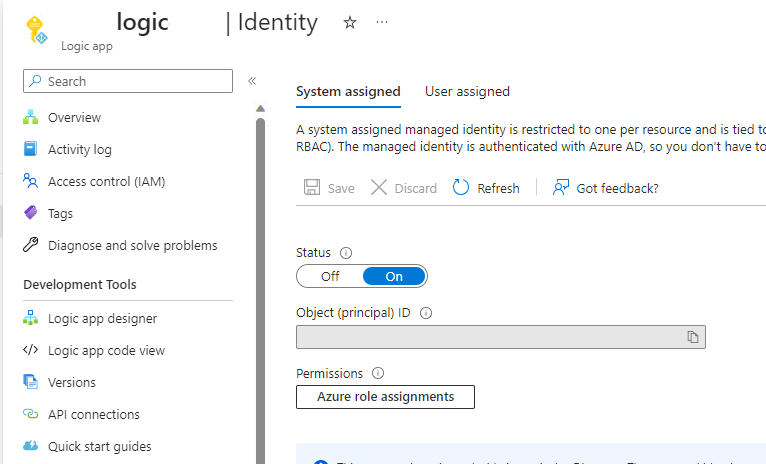Click the Refresh toolbar icon
The width and height of the screenshot is (766, 464).
[x=461, y=188]
